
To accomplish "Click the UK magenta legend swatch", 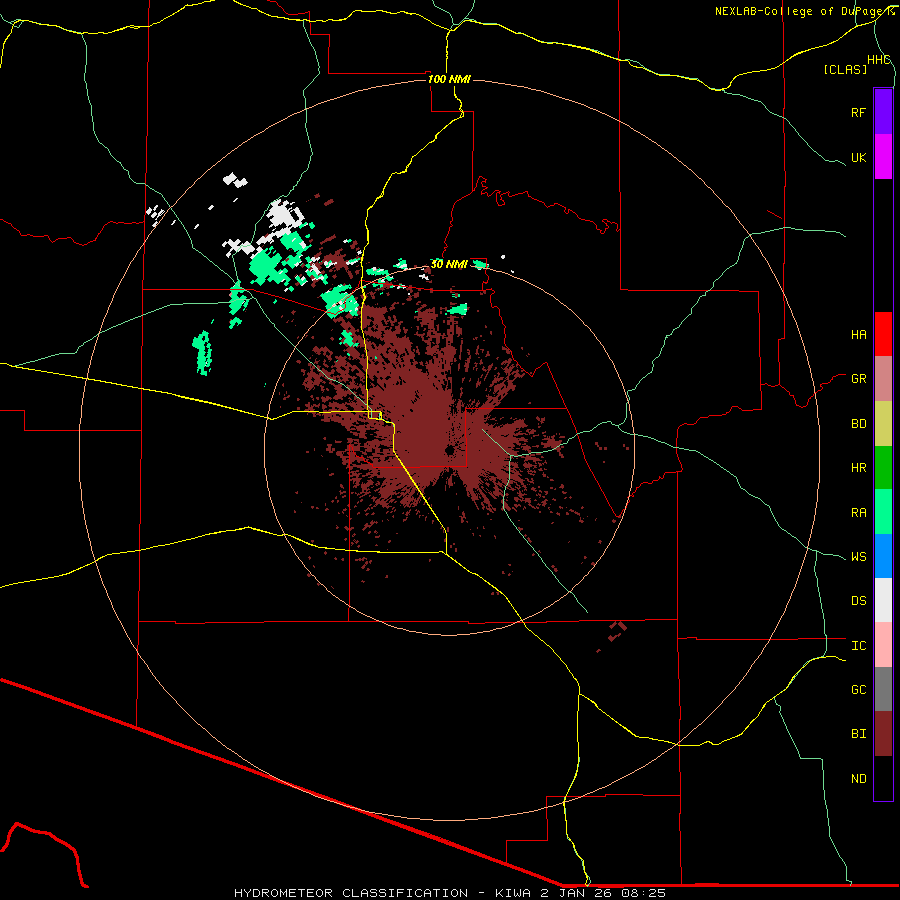I will 883,157.
